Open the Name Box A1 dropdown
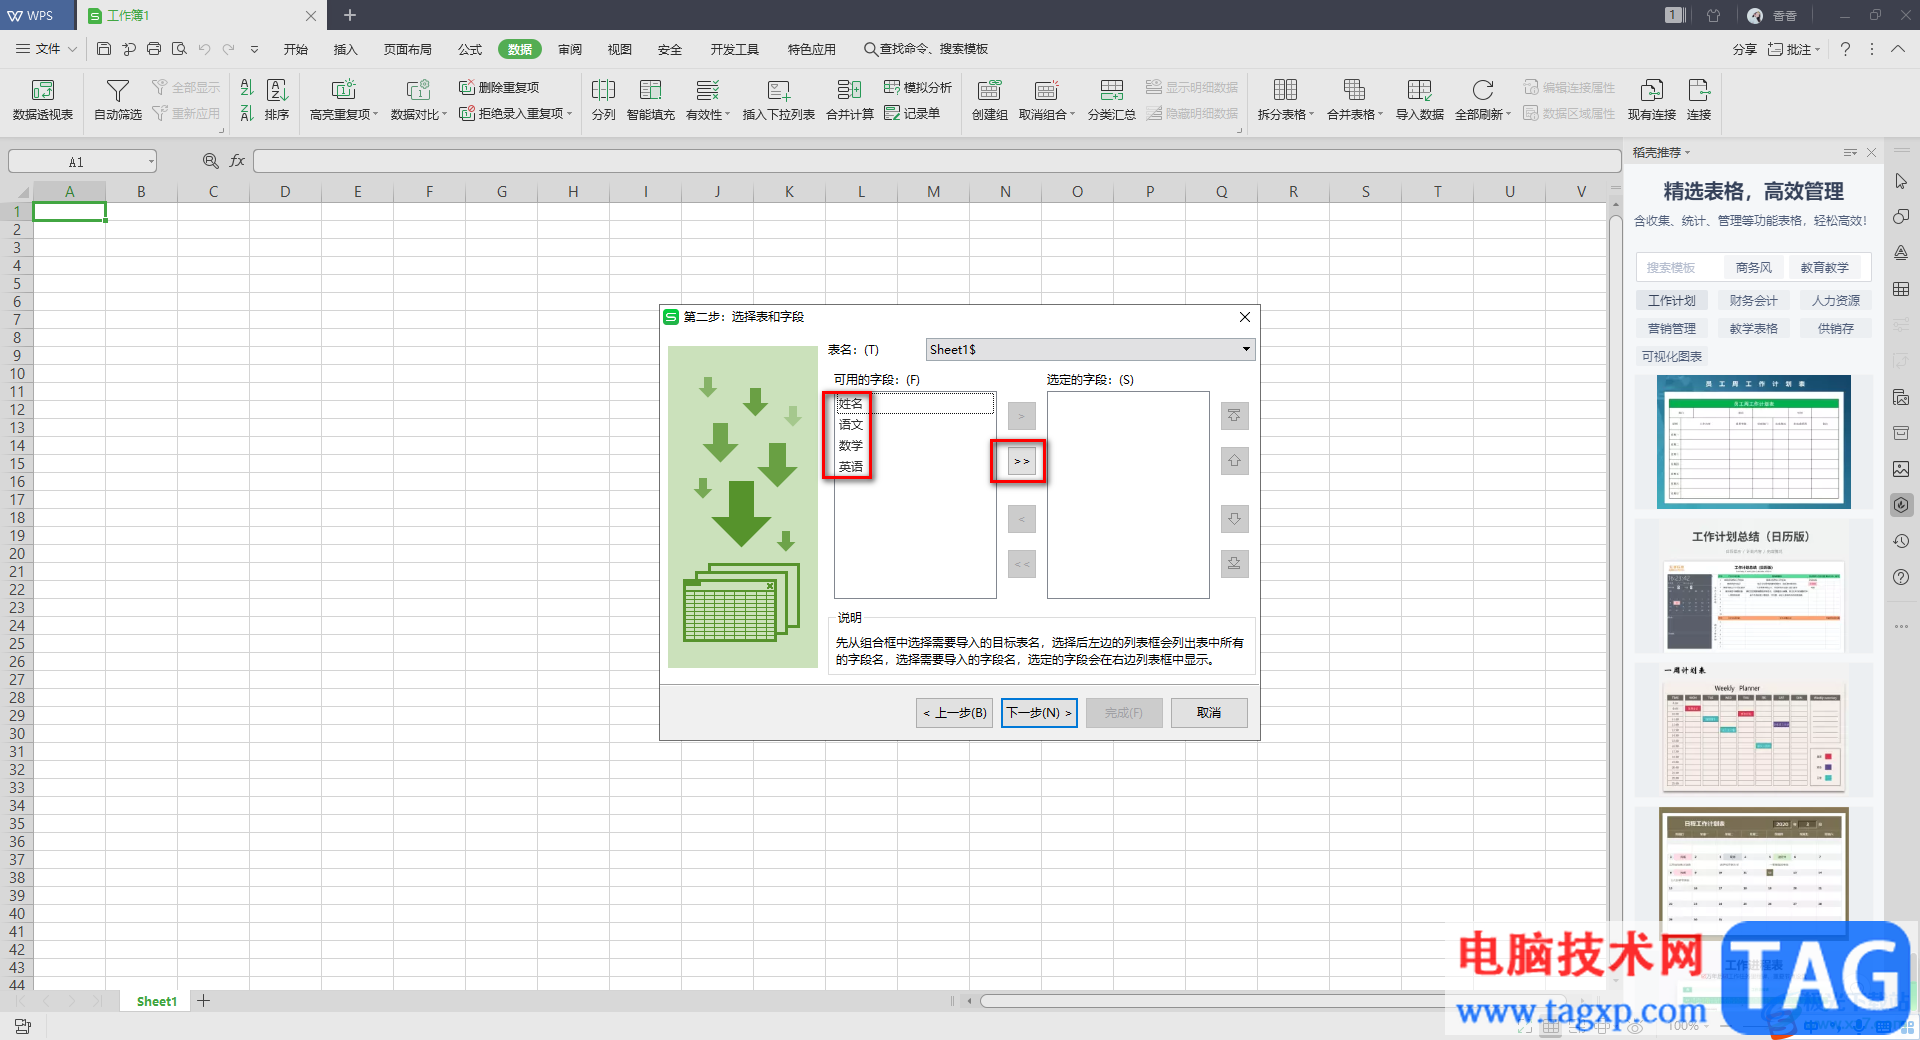Screen dimensions: 1920x1040 click(151, 161)
